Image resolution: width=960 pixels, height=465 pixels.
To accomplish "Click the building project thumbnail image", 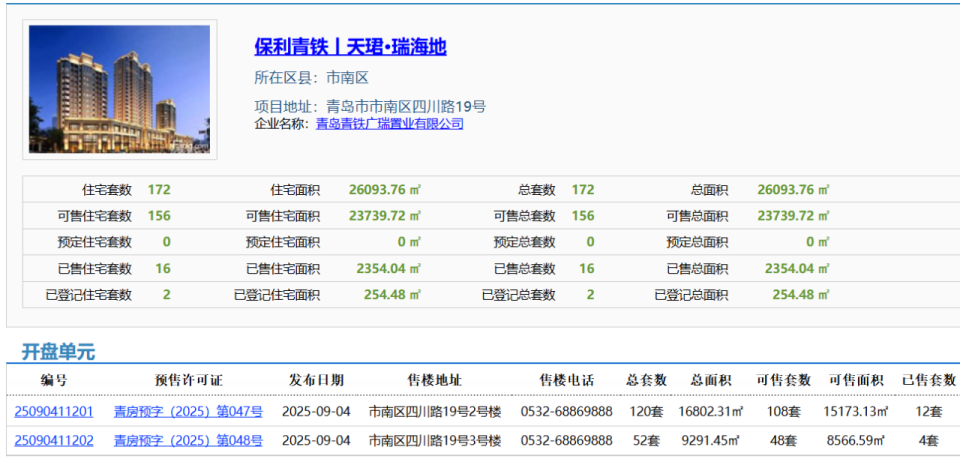I will 119,90.
